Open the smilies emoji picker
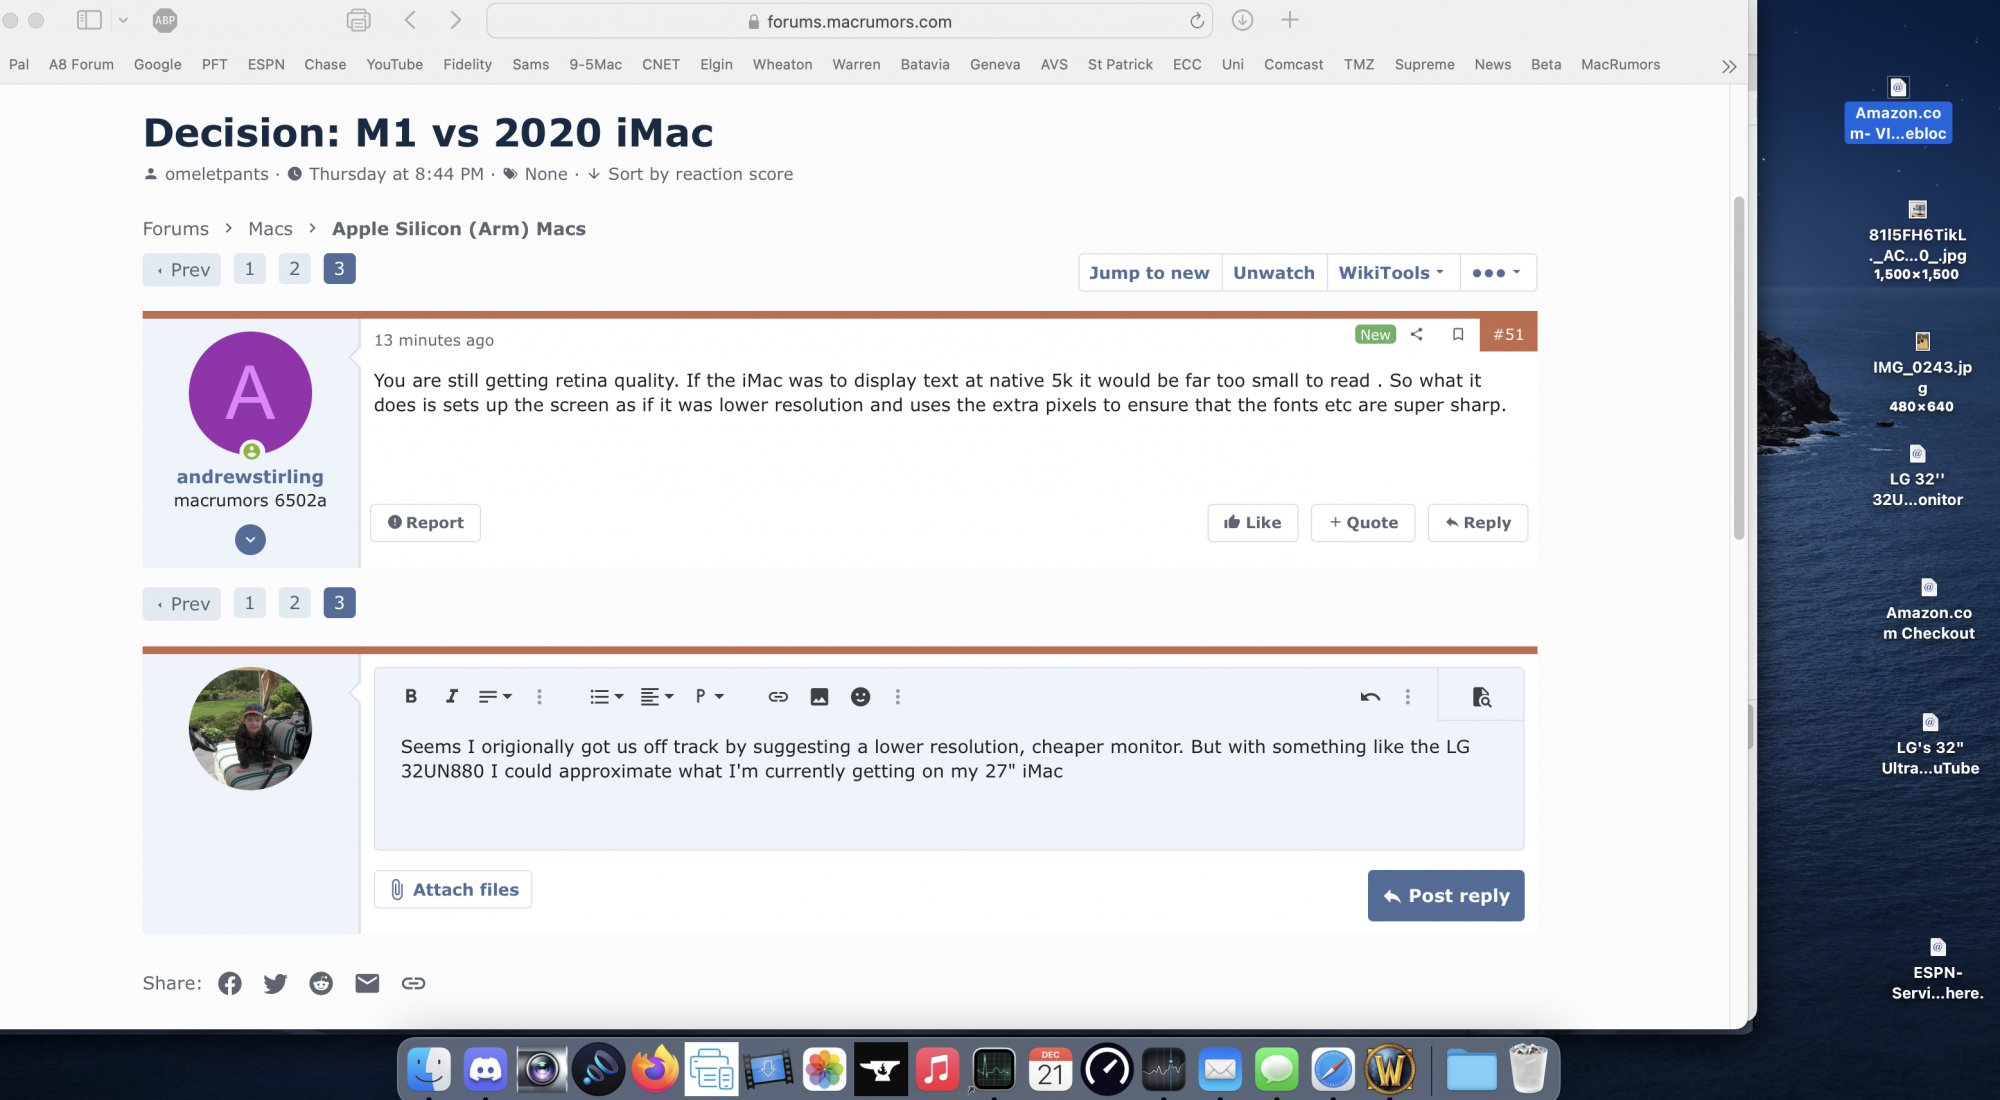 pos(860,697)
